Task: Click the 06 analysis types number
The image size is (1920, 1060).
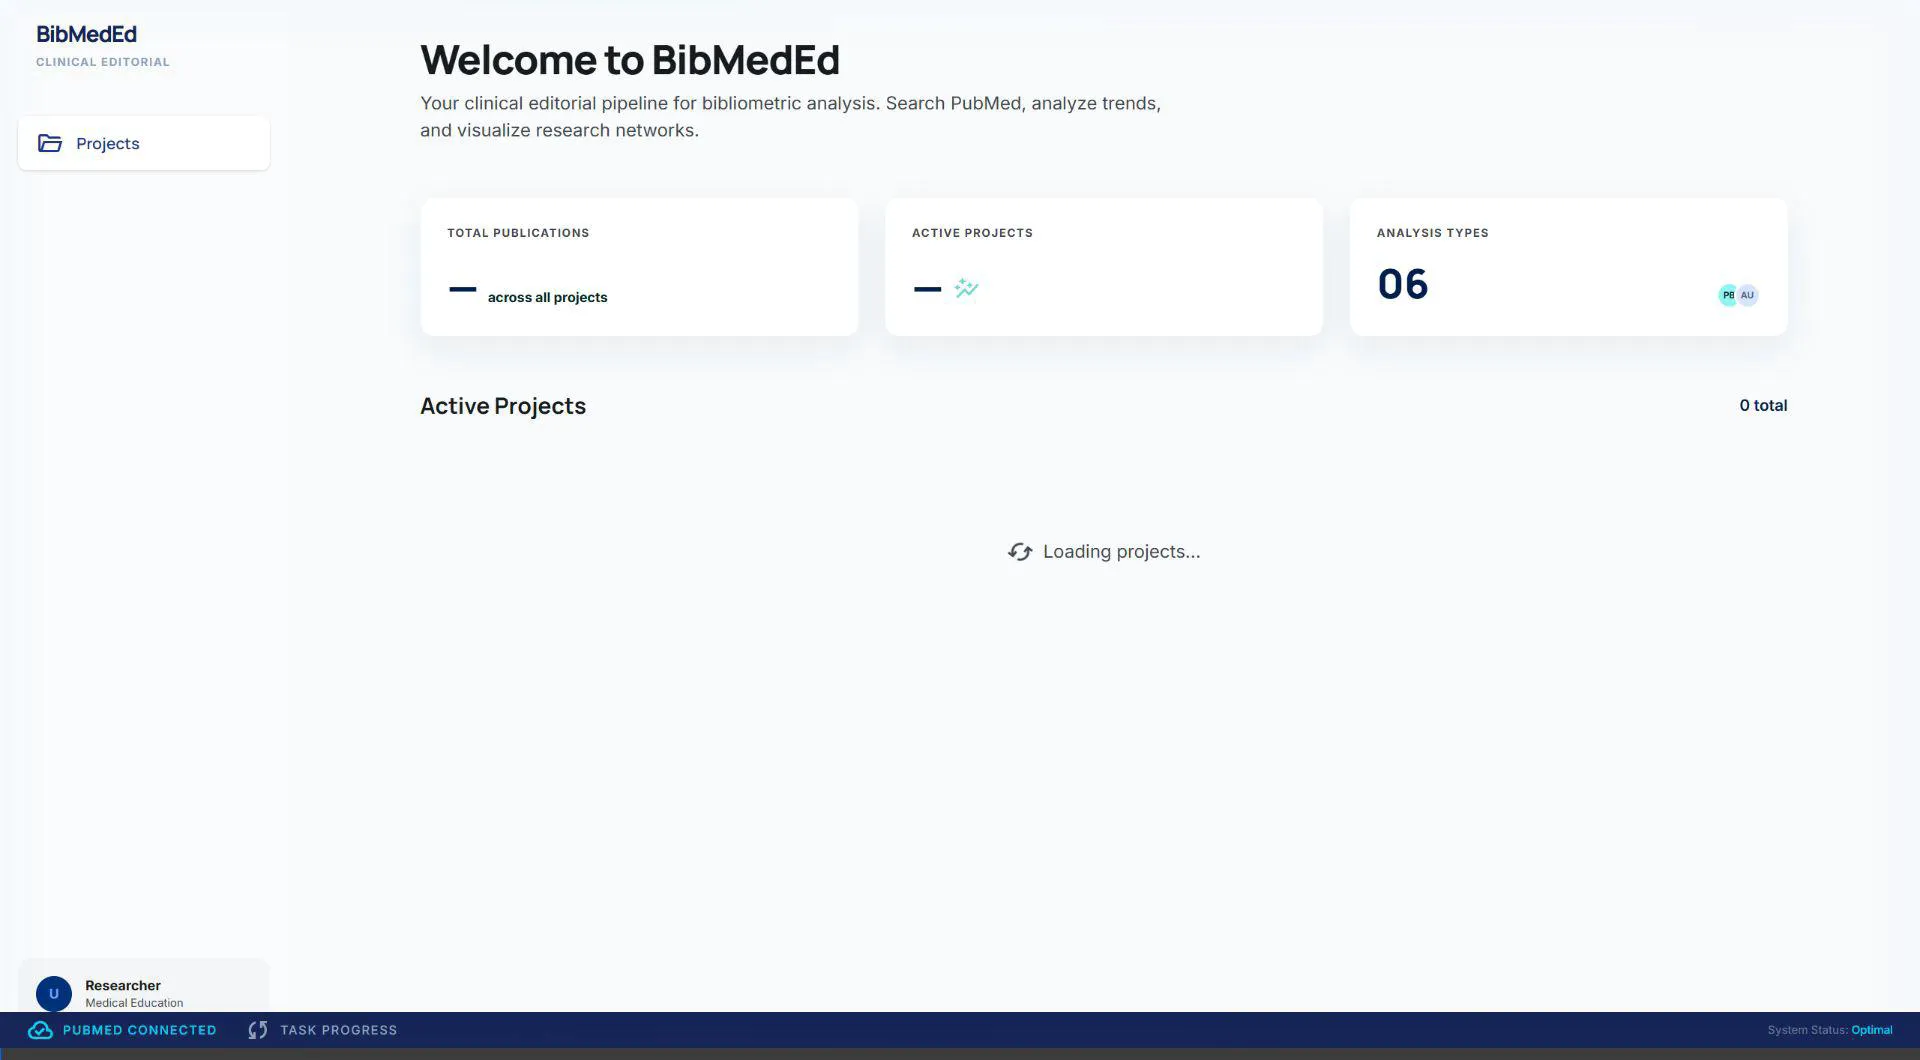Action: click(x=1403, y=284)
